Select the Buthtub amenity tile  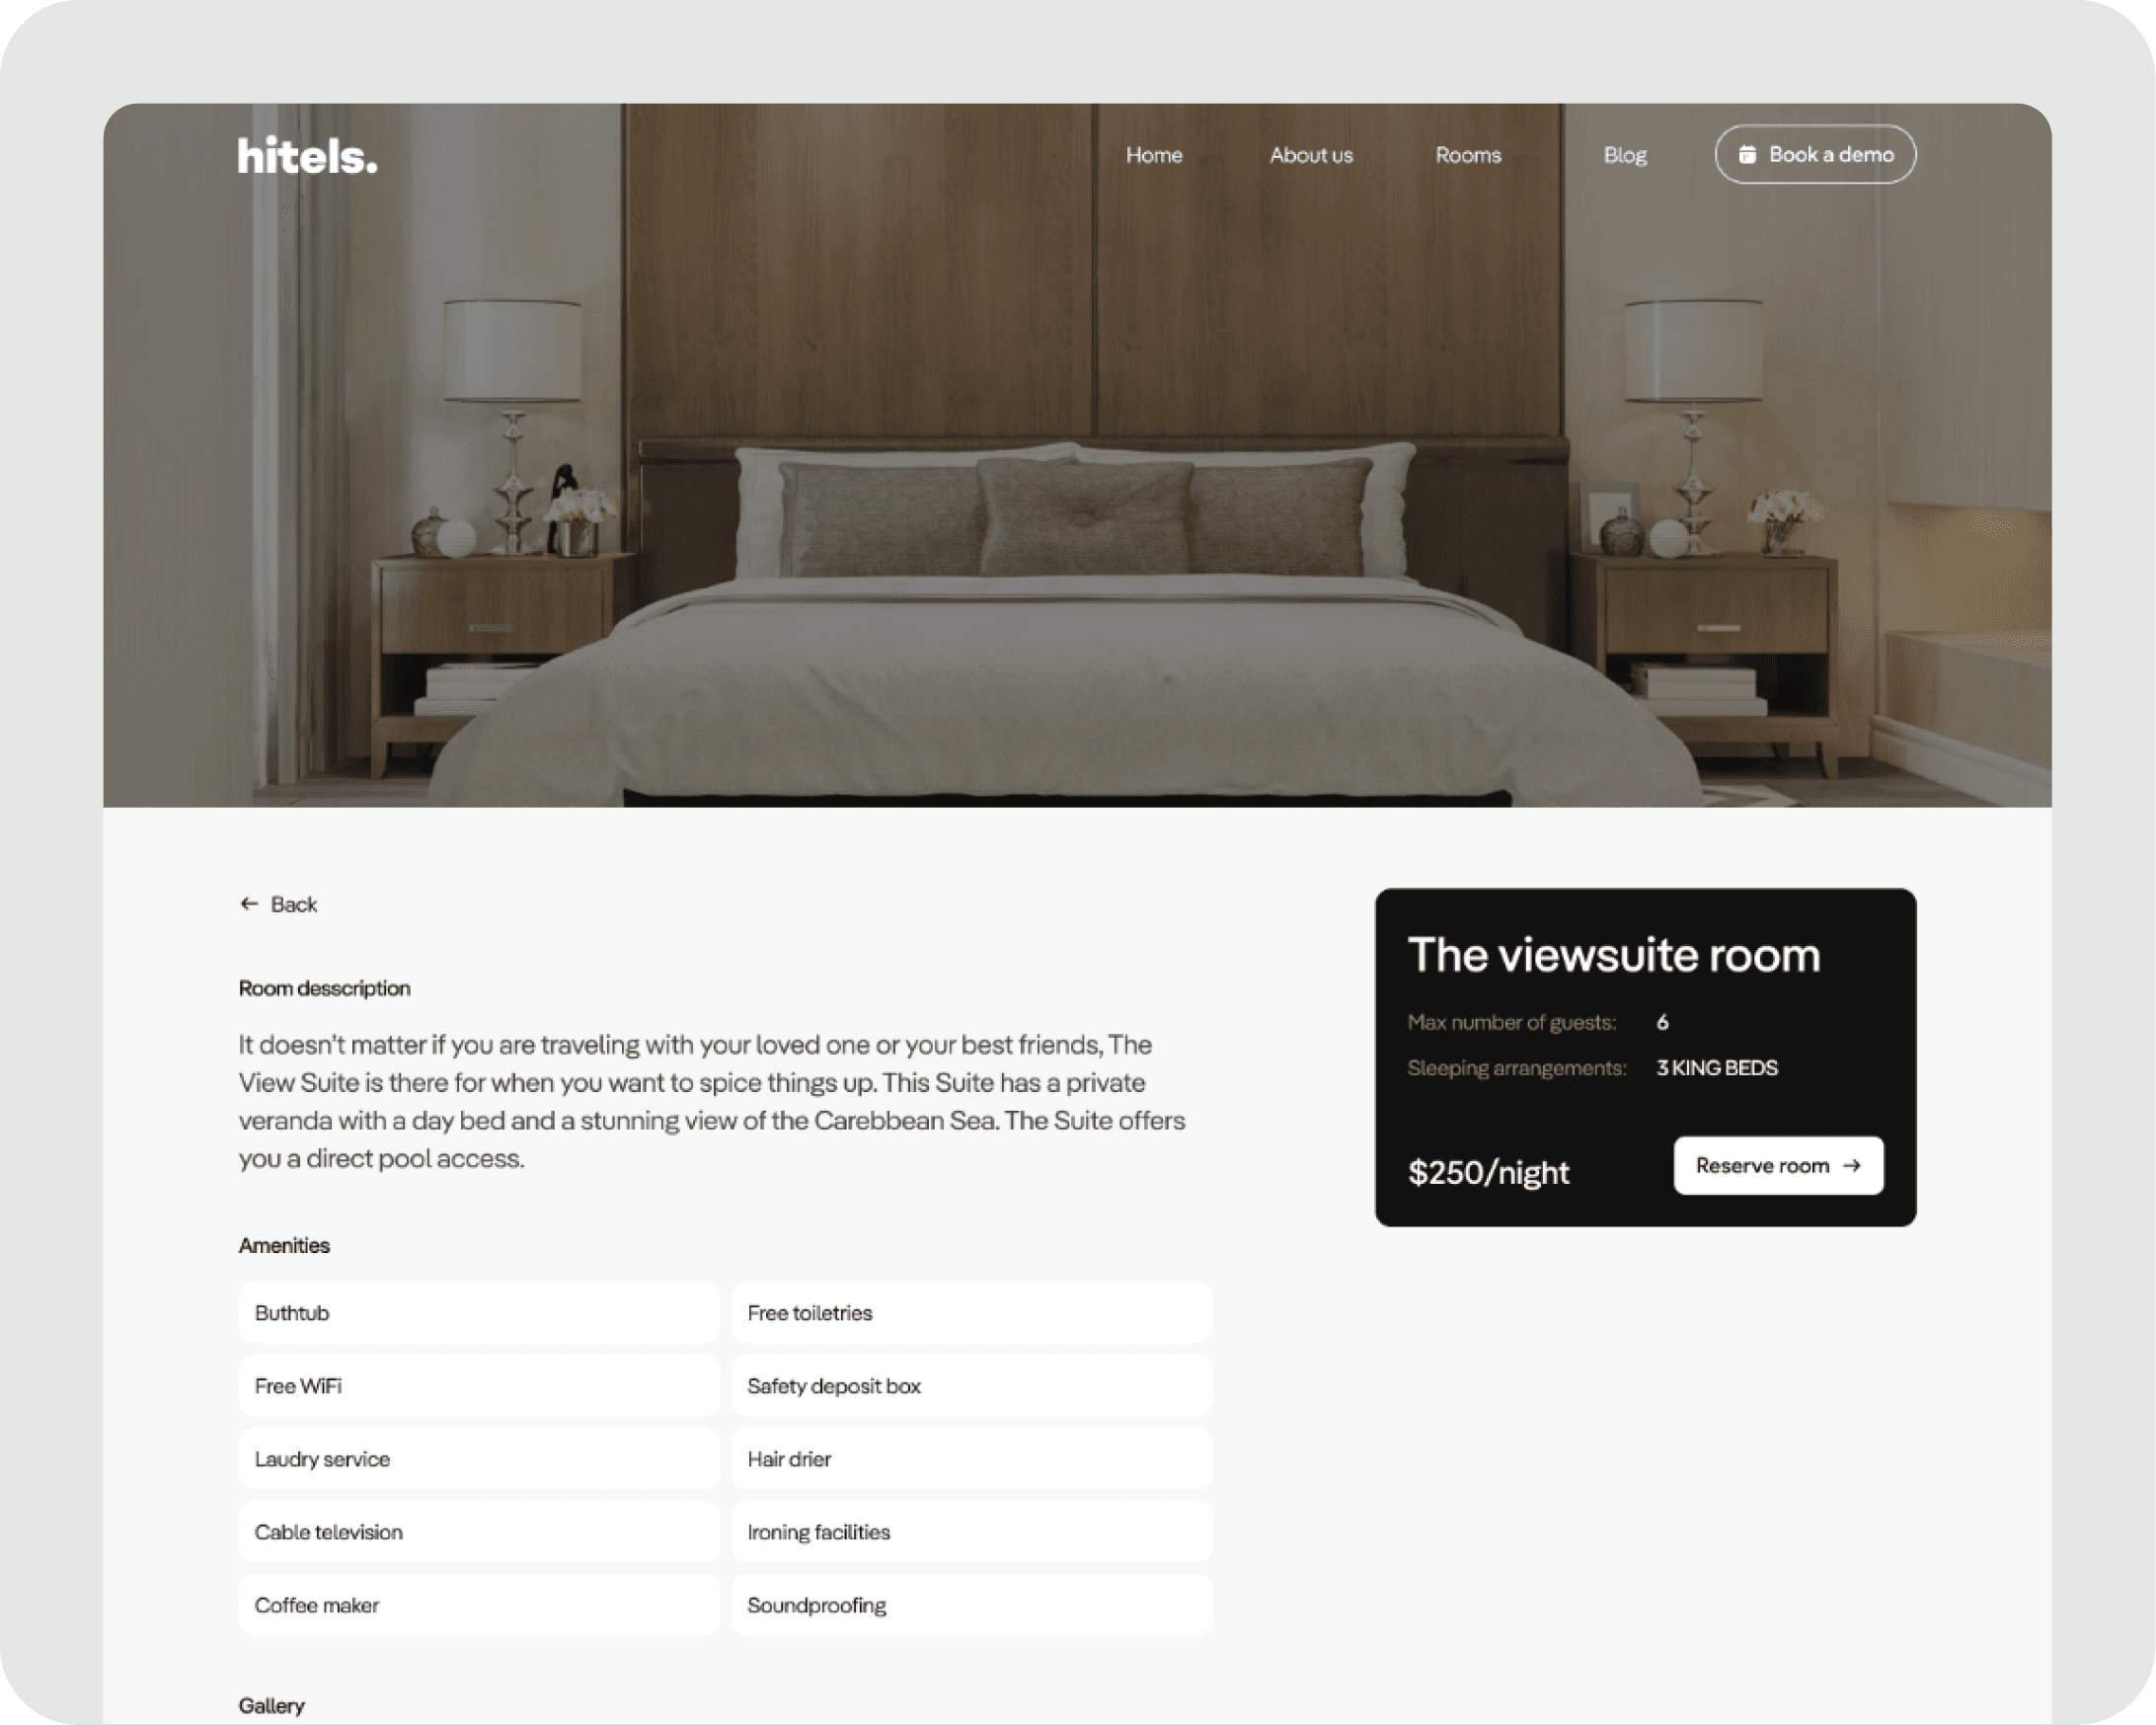(478, 1313)
